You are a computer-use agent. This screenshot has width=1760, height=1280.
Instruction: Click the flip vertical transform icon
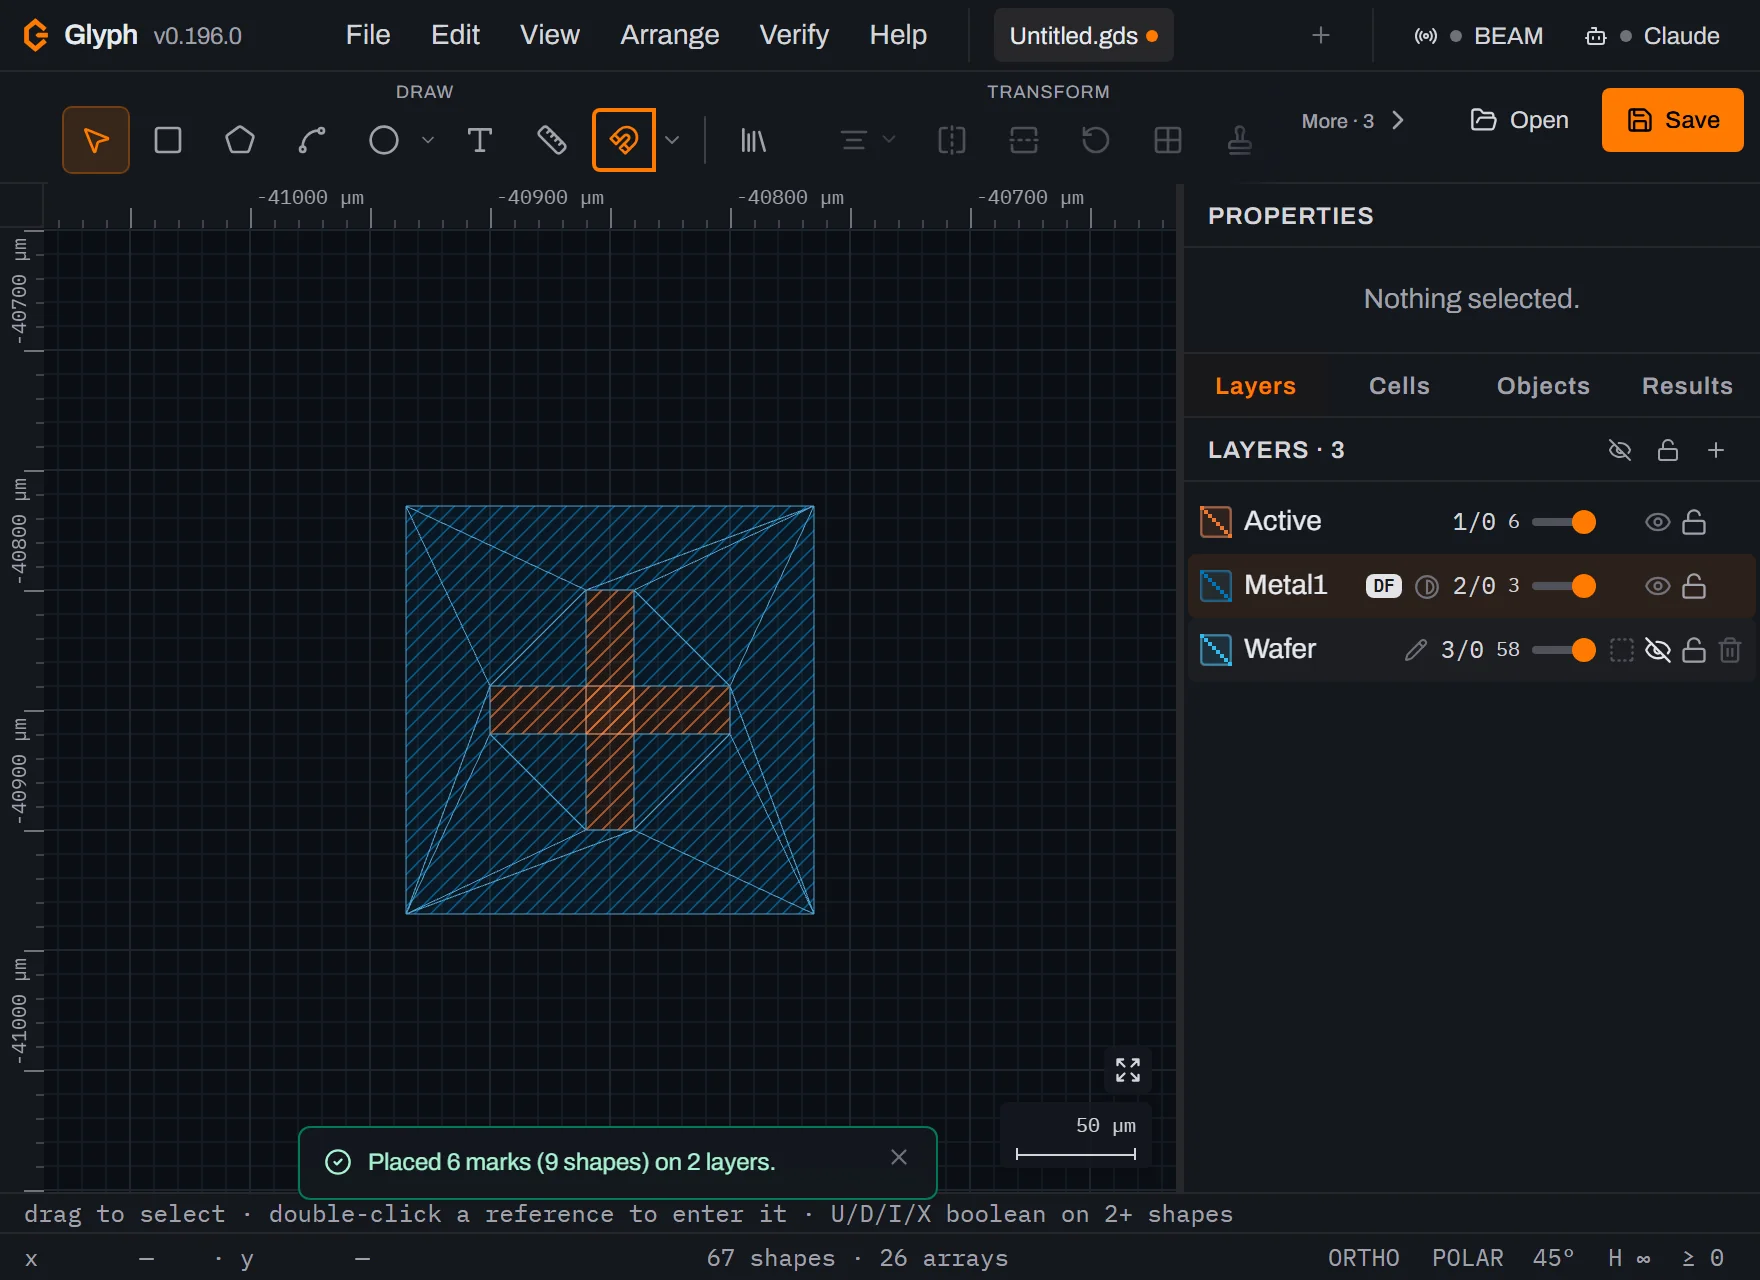click(x=1024, y=140)
